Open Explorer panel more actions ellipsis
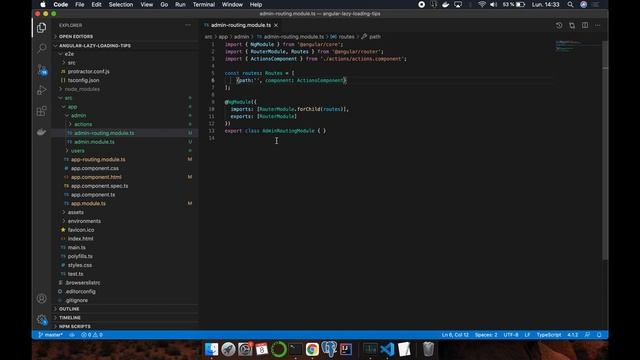Screen dimensions: 640x360 pyautogui.click(x=188, y=25)
